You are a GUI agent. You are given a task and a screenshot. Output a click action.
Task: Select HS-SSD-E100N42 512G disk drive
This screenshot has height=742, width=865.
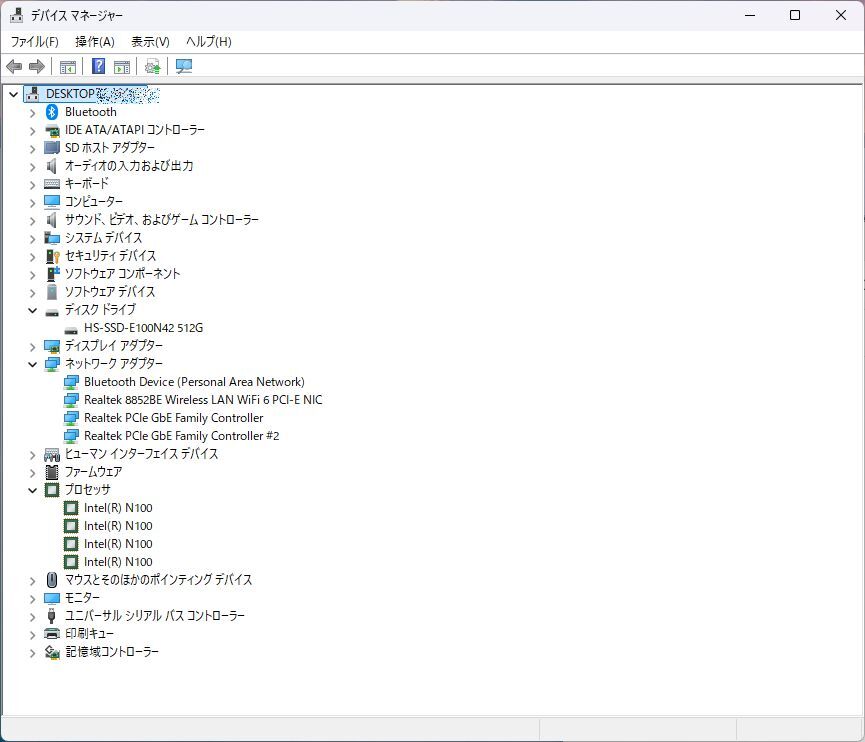click(143, 328)
